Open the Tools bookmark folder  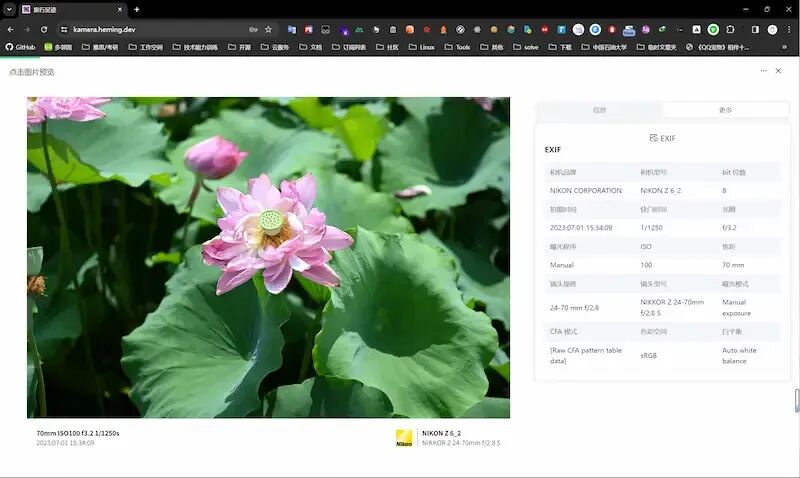[x=457, y=47]
